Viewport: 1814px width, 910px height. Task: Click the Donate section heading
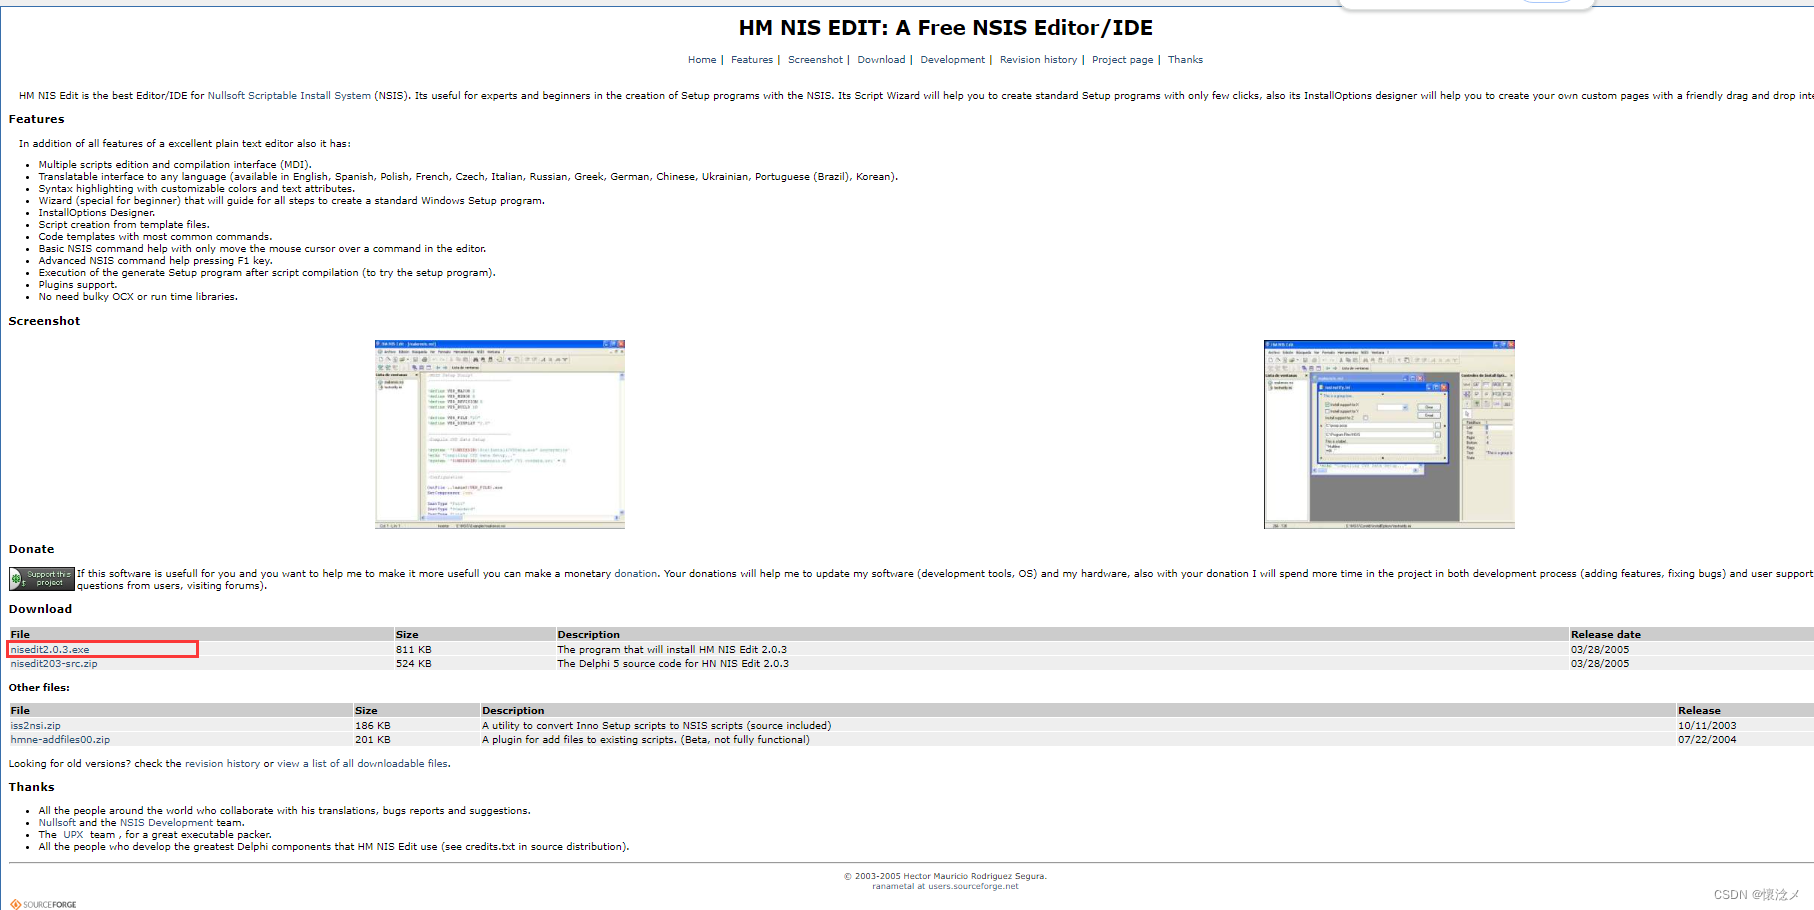[31, 549]
